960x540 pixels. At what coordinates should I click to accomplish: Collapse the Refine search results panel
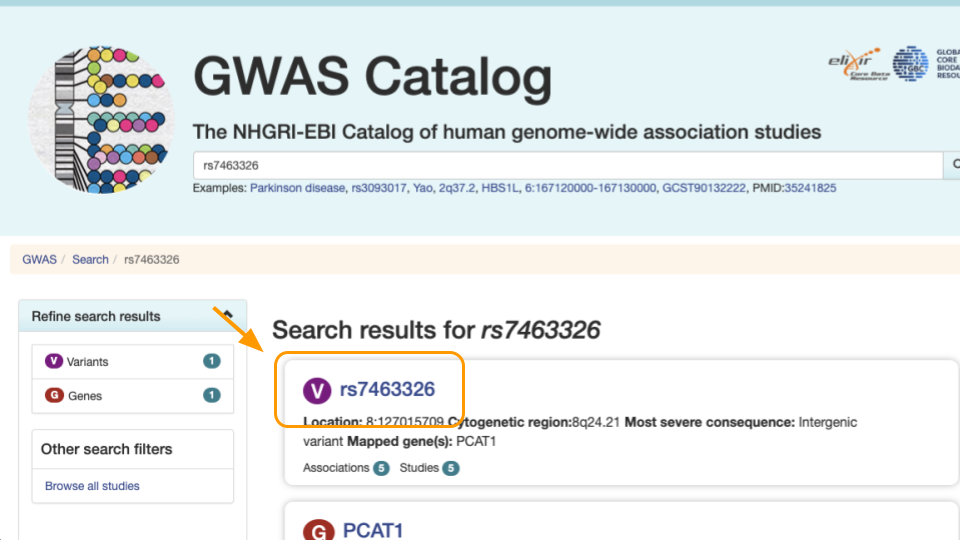[x=228, y=315]
